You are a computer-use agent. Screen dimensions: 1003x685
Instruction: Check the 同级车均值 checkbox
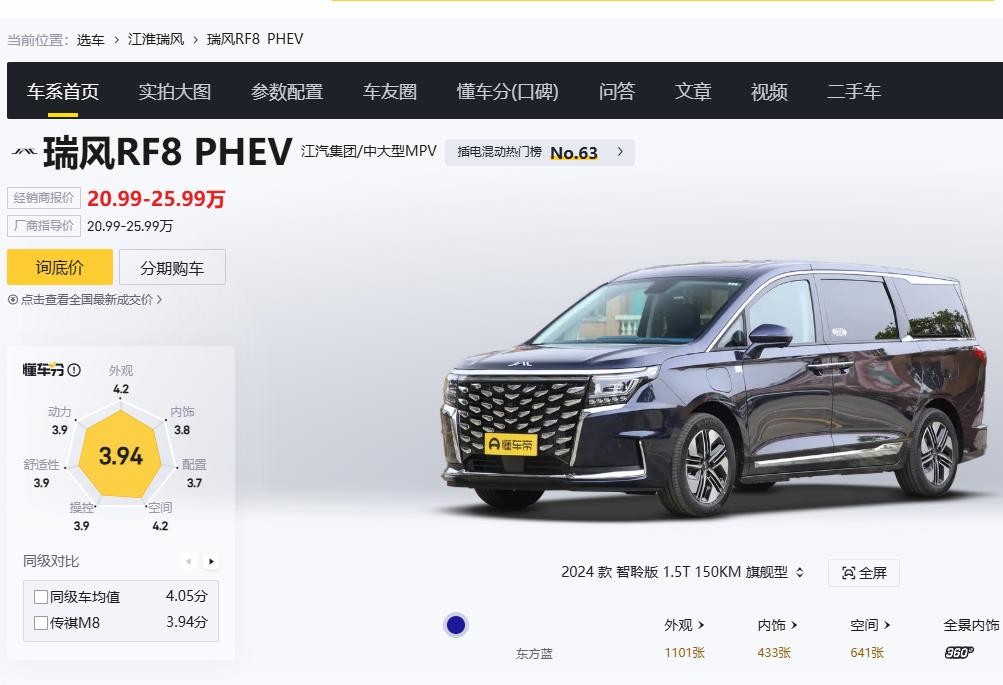point(41,597)
